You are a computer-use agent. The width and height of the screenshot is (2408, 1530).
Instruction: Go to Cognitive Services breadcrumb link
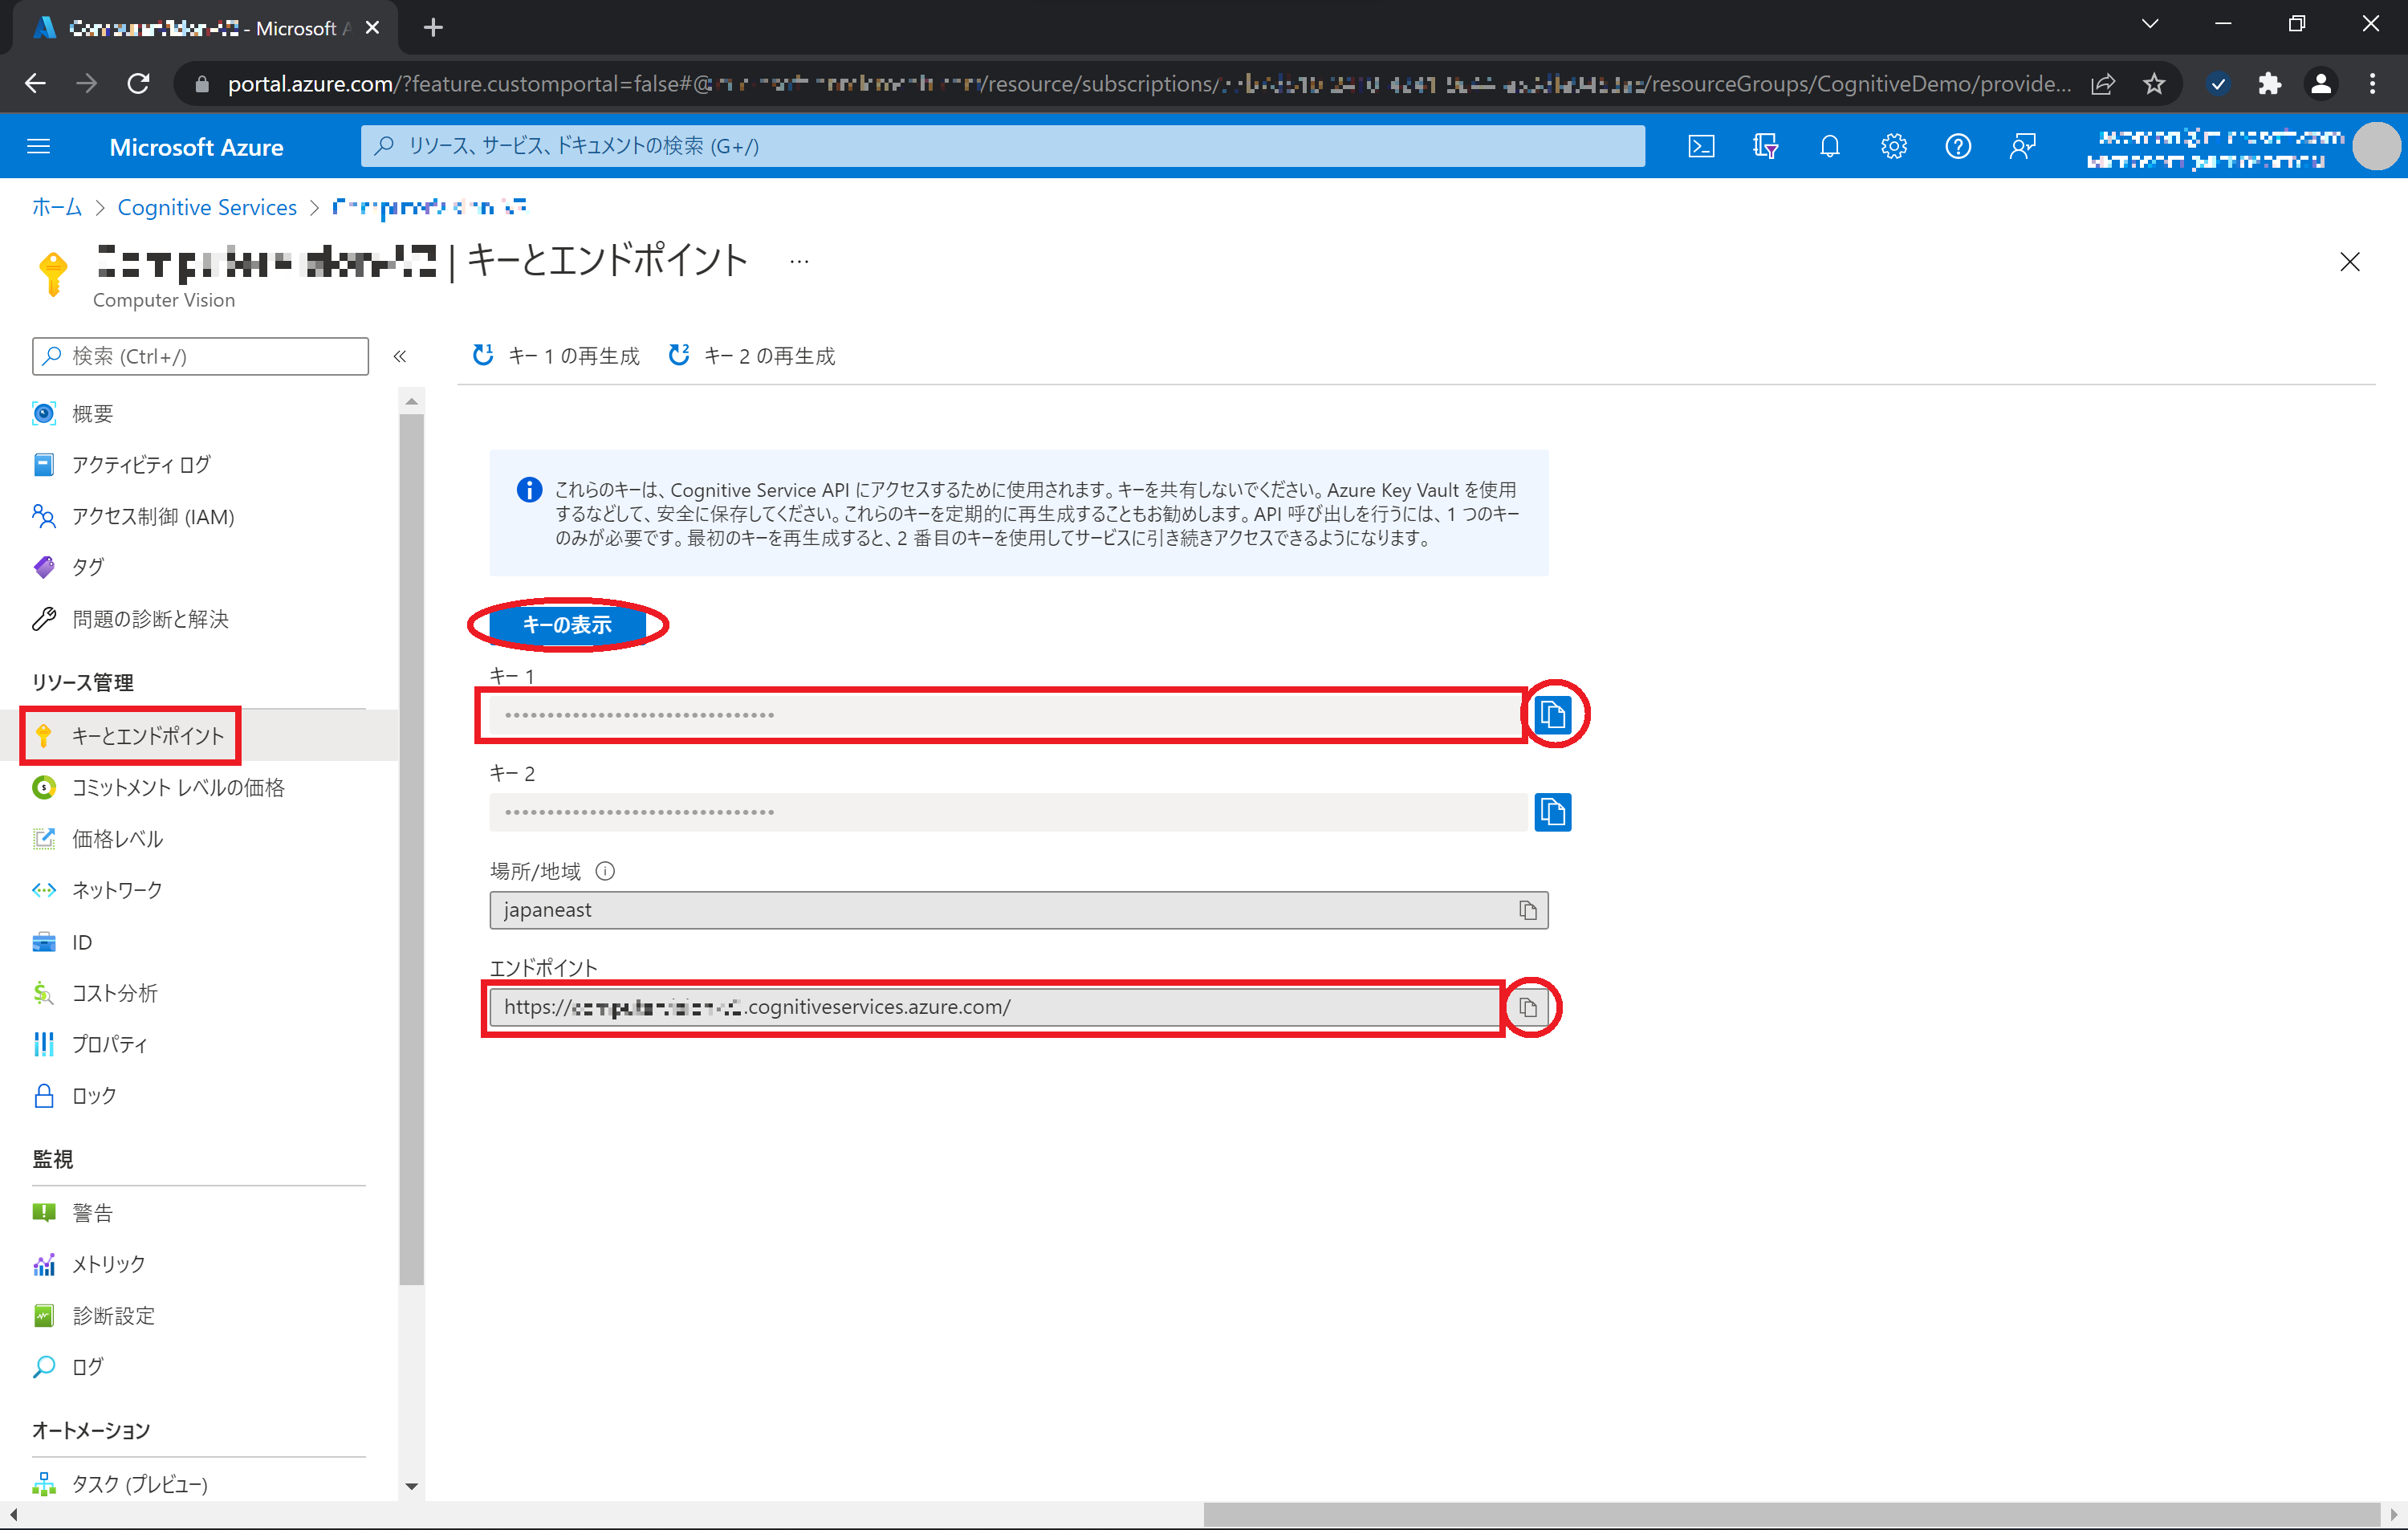click(x=207, y=207)
